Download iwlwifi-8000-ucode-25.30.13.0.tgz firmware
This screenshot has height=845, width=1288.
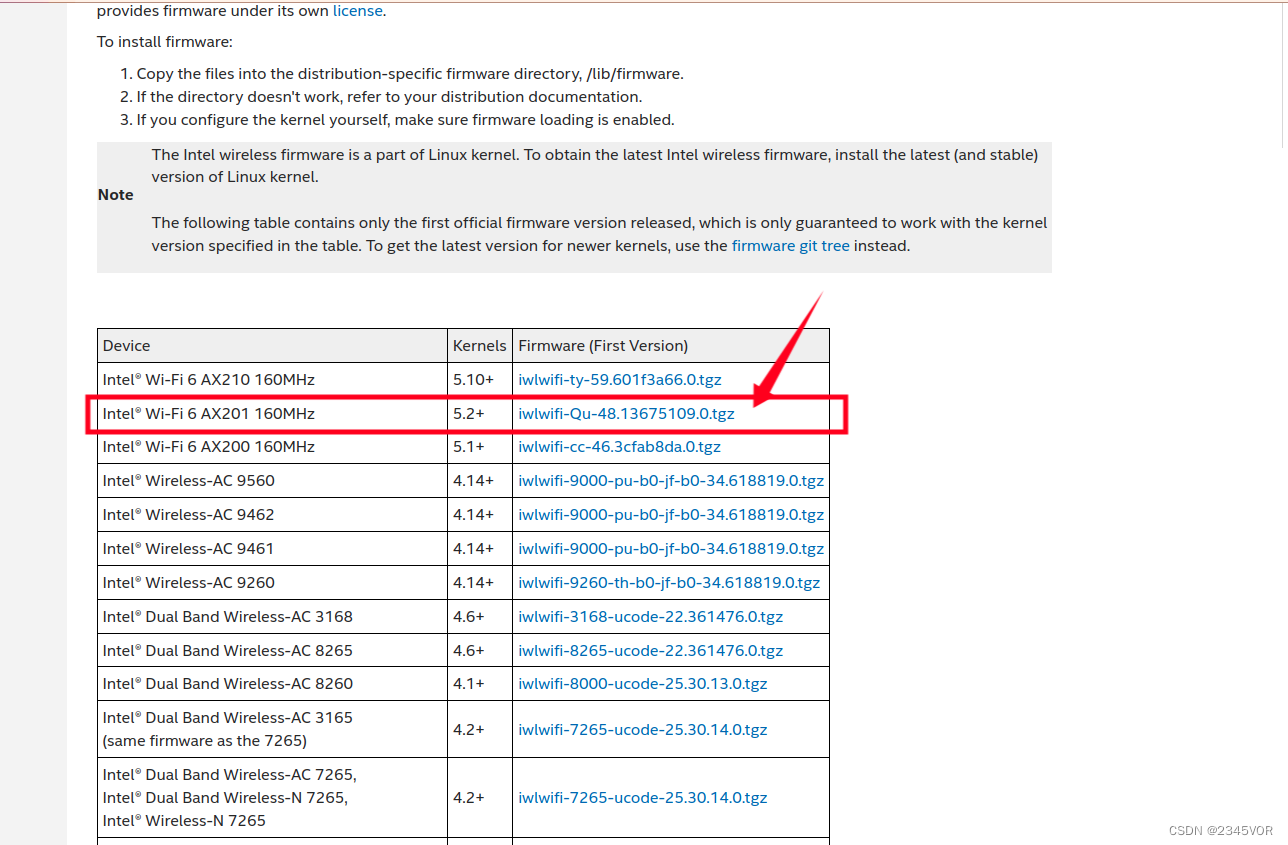[643, 684]
